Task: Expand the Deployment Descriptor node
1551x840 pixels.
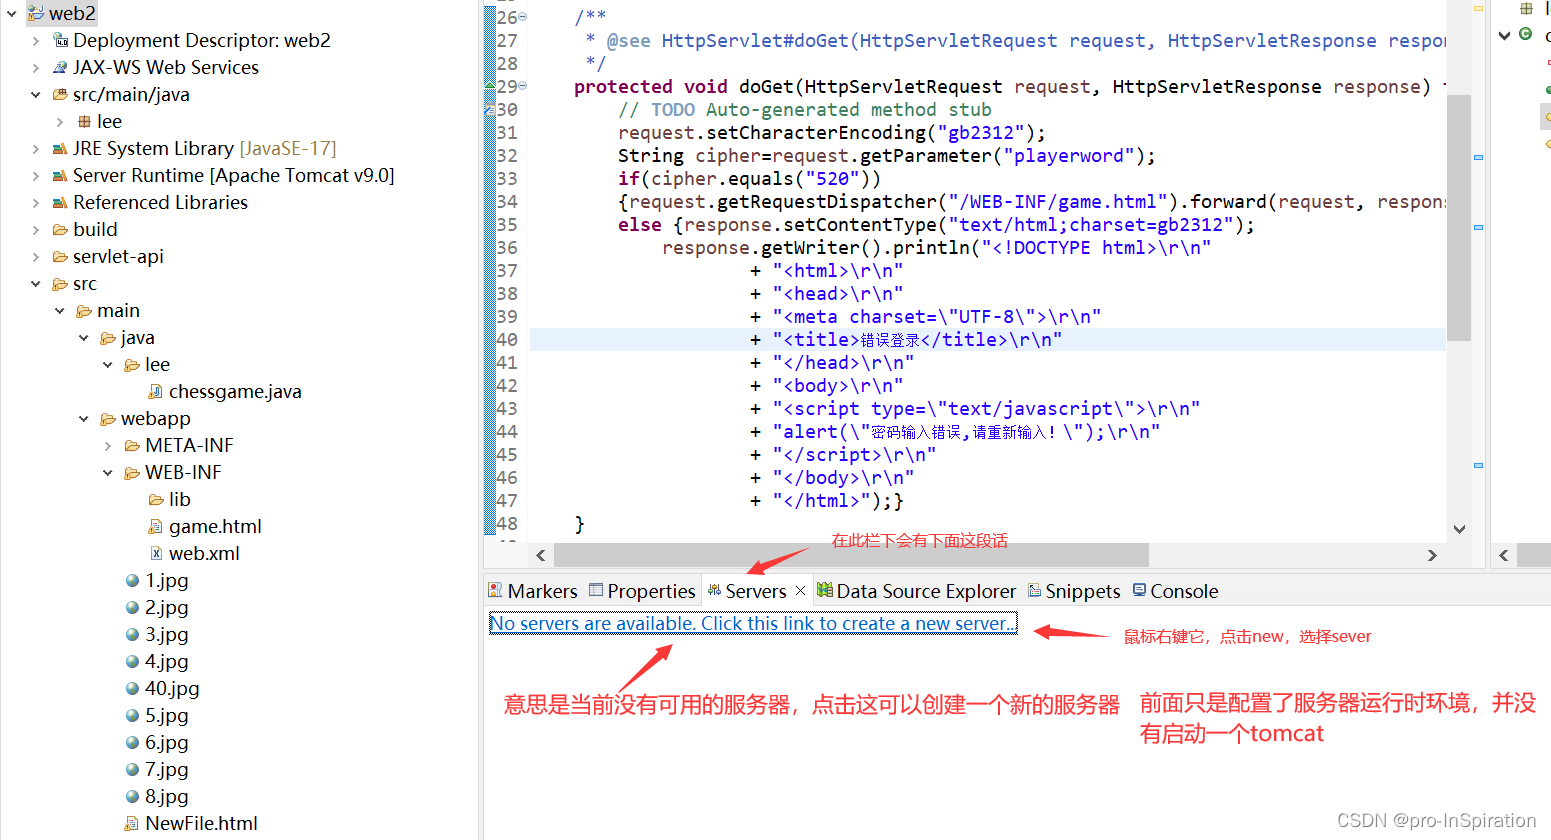Action: click(x=36, y=41)
